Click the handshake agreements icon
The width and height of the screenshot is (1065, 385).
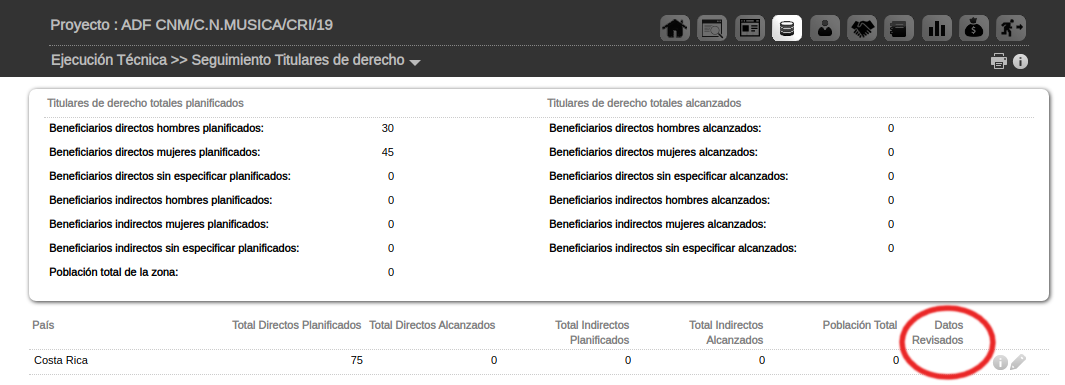click(862, 28)
